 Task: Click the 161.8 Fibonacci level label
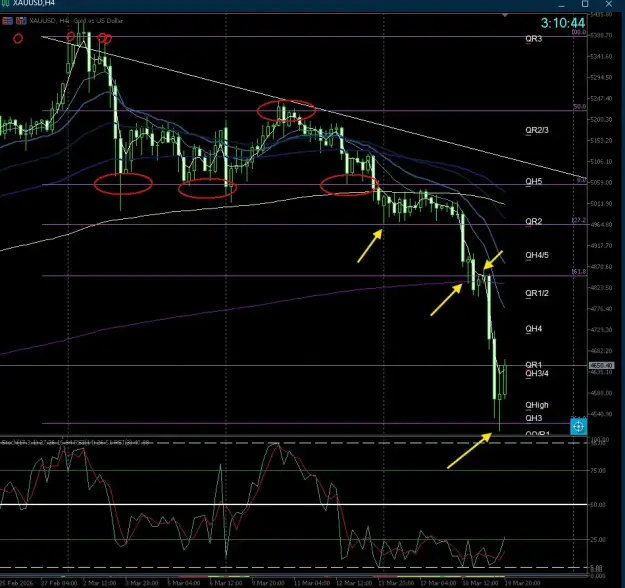point(579,271)
